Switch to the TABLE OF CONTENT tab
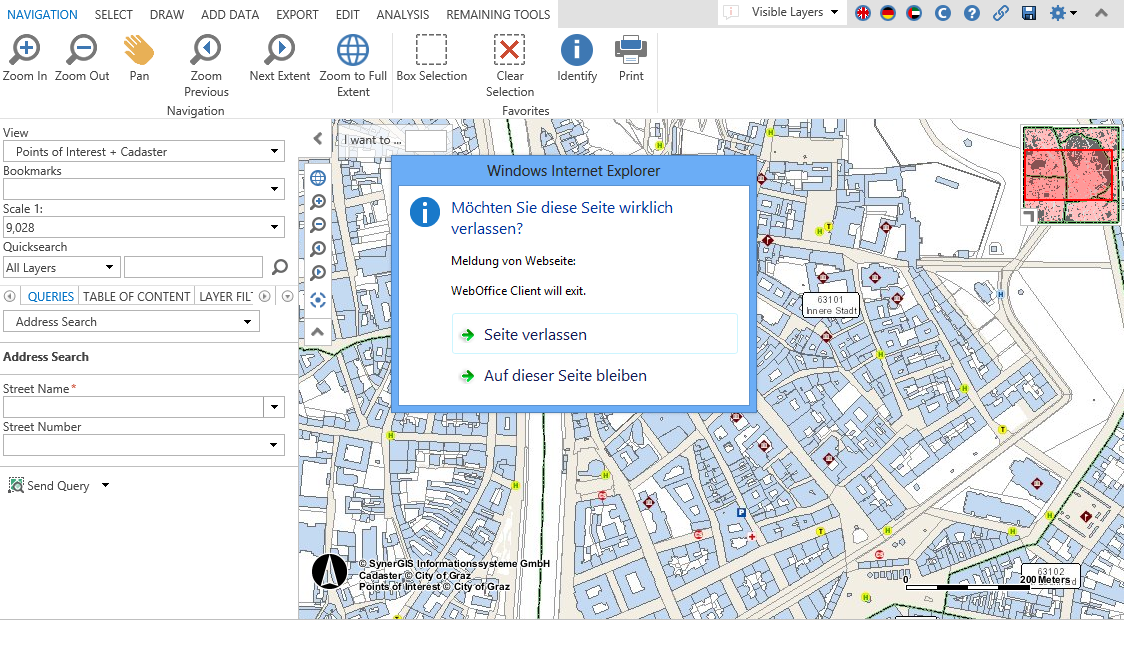The height and width of the screenshot is (646, 1124). click(136, 296)
